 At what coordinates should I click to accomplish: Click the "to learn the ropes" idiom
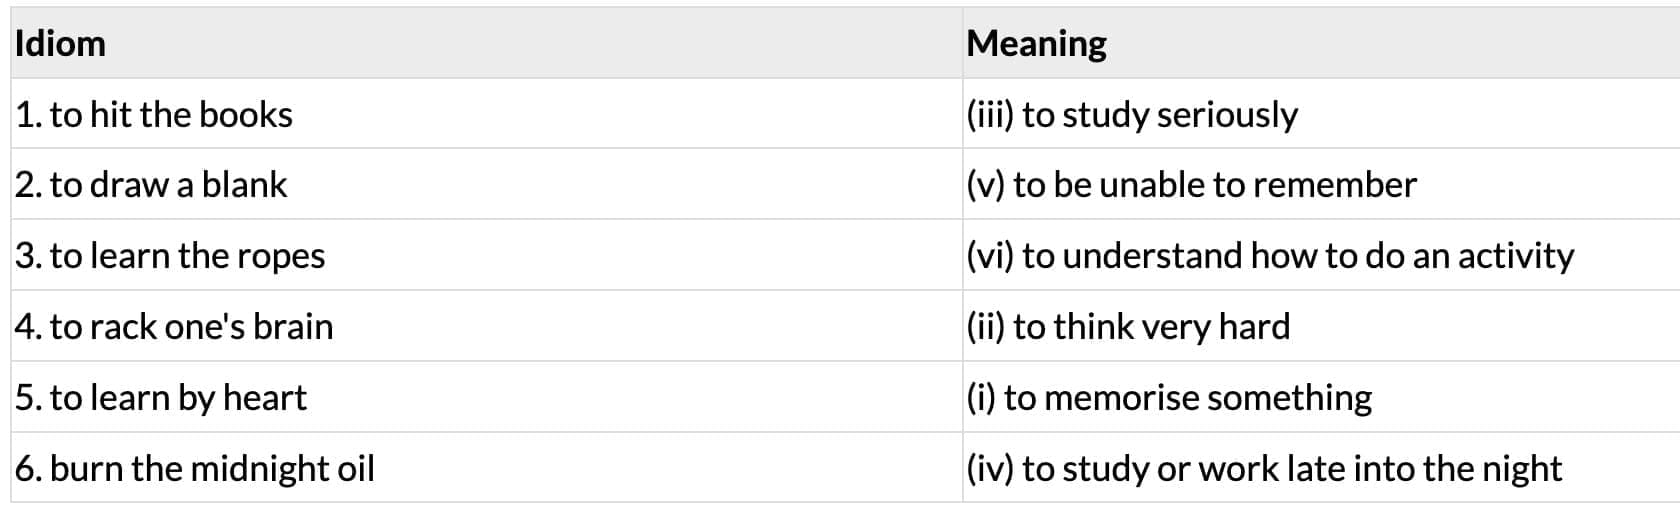click(x=187, y=256)
